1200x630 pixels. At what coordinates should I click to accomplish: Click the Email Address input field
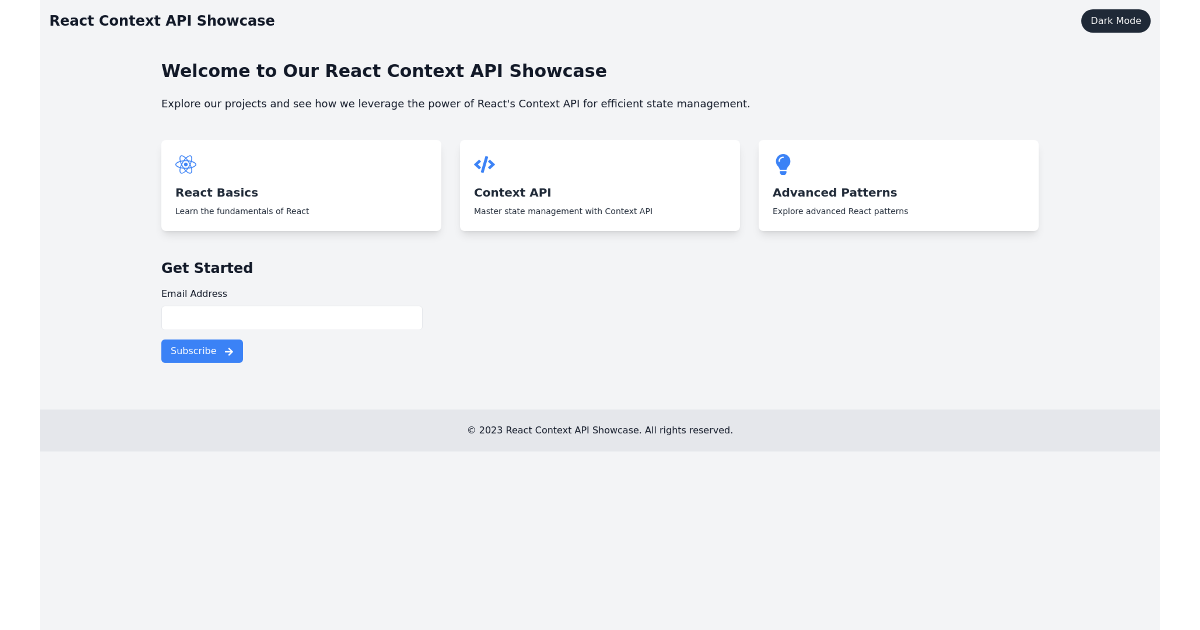point(291,317)
